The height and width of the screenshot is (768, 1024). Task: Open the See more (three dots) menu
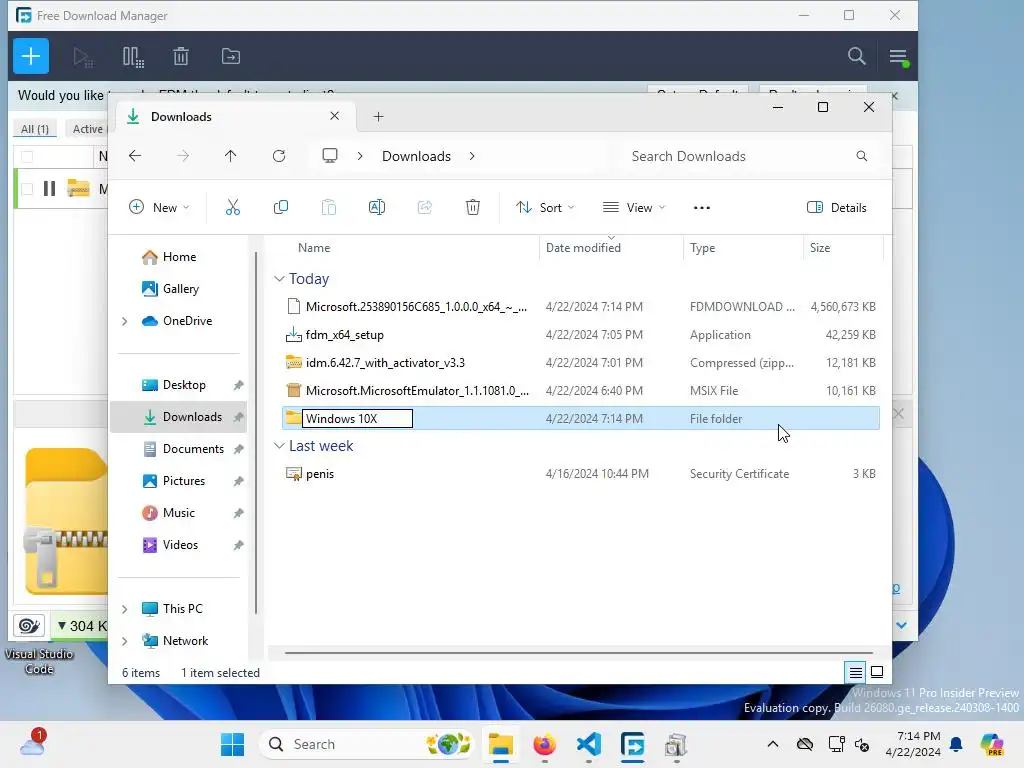pyautogui.click(x=701, y=208)
